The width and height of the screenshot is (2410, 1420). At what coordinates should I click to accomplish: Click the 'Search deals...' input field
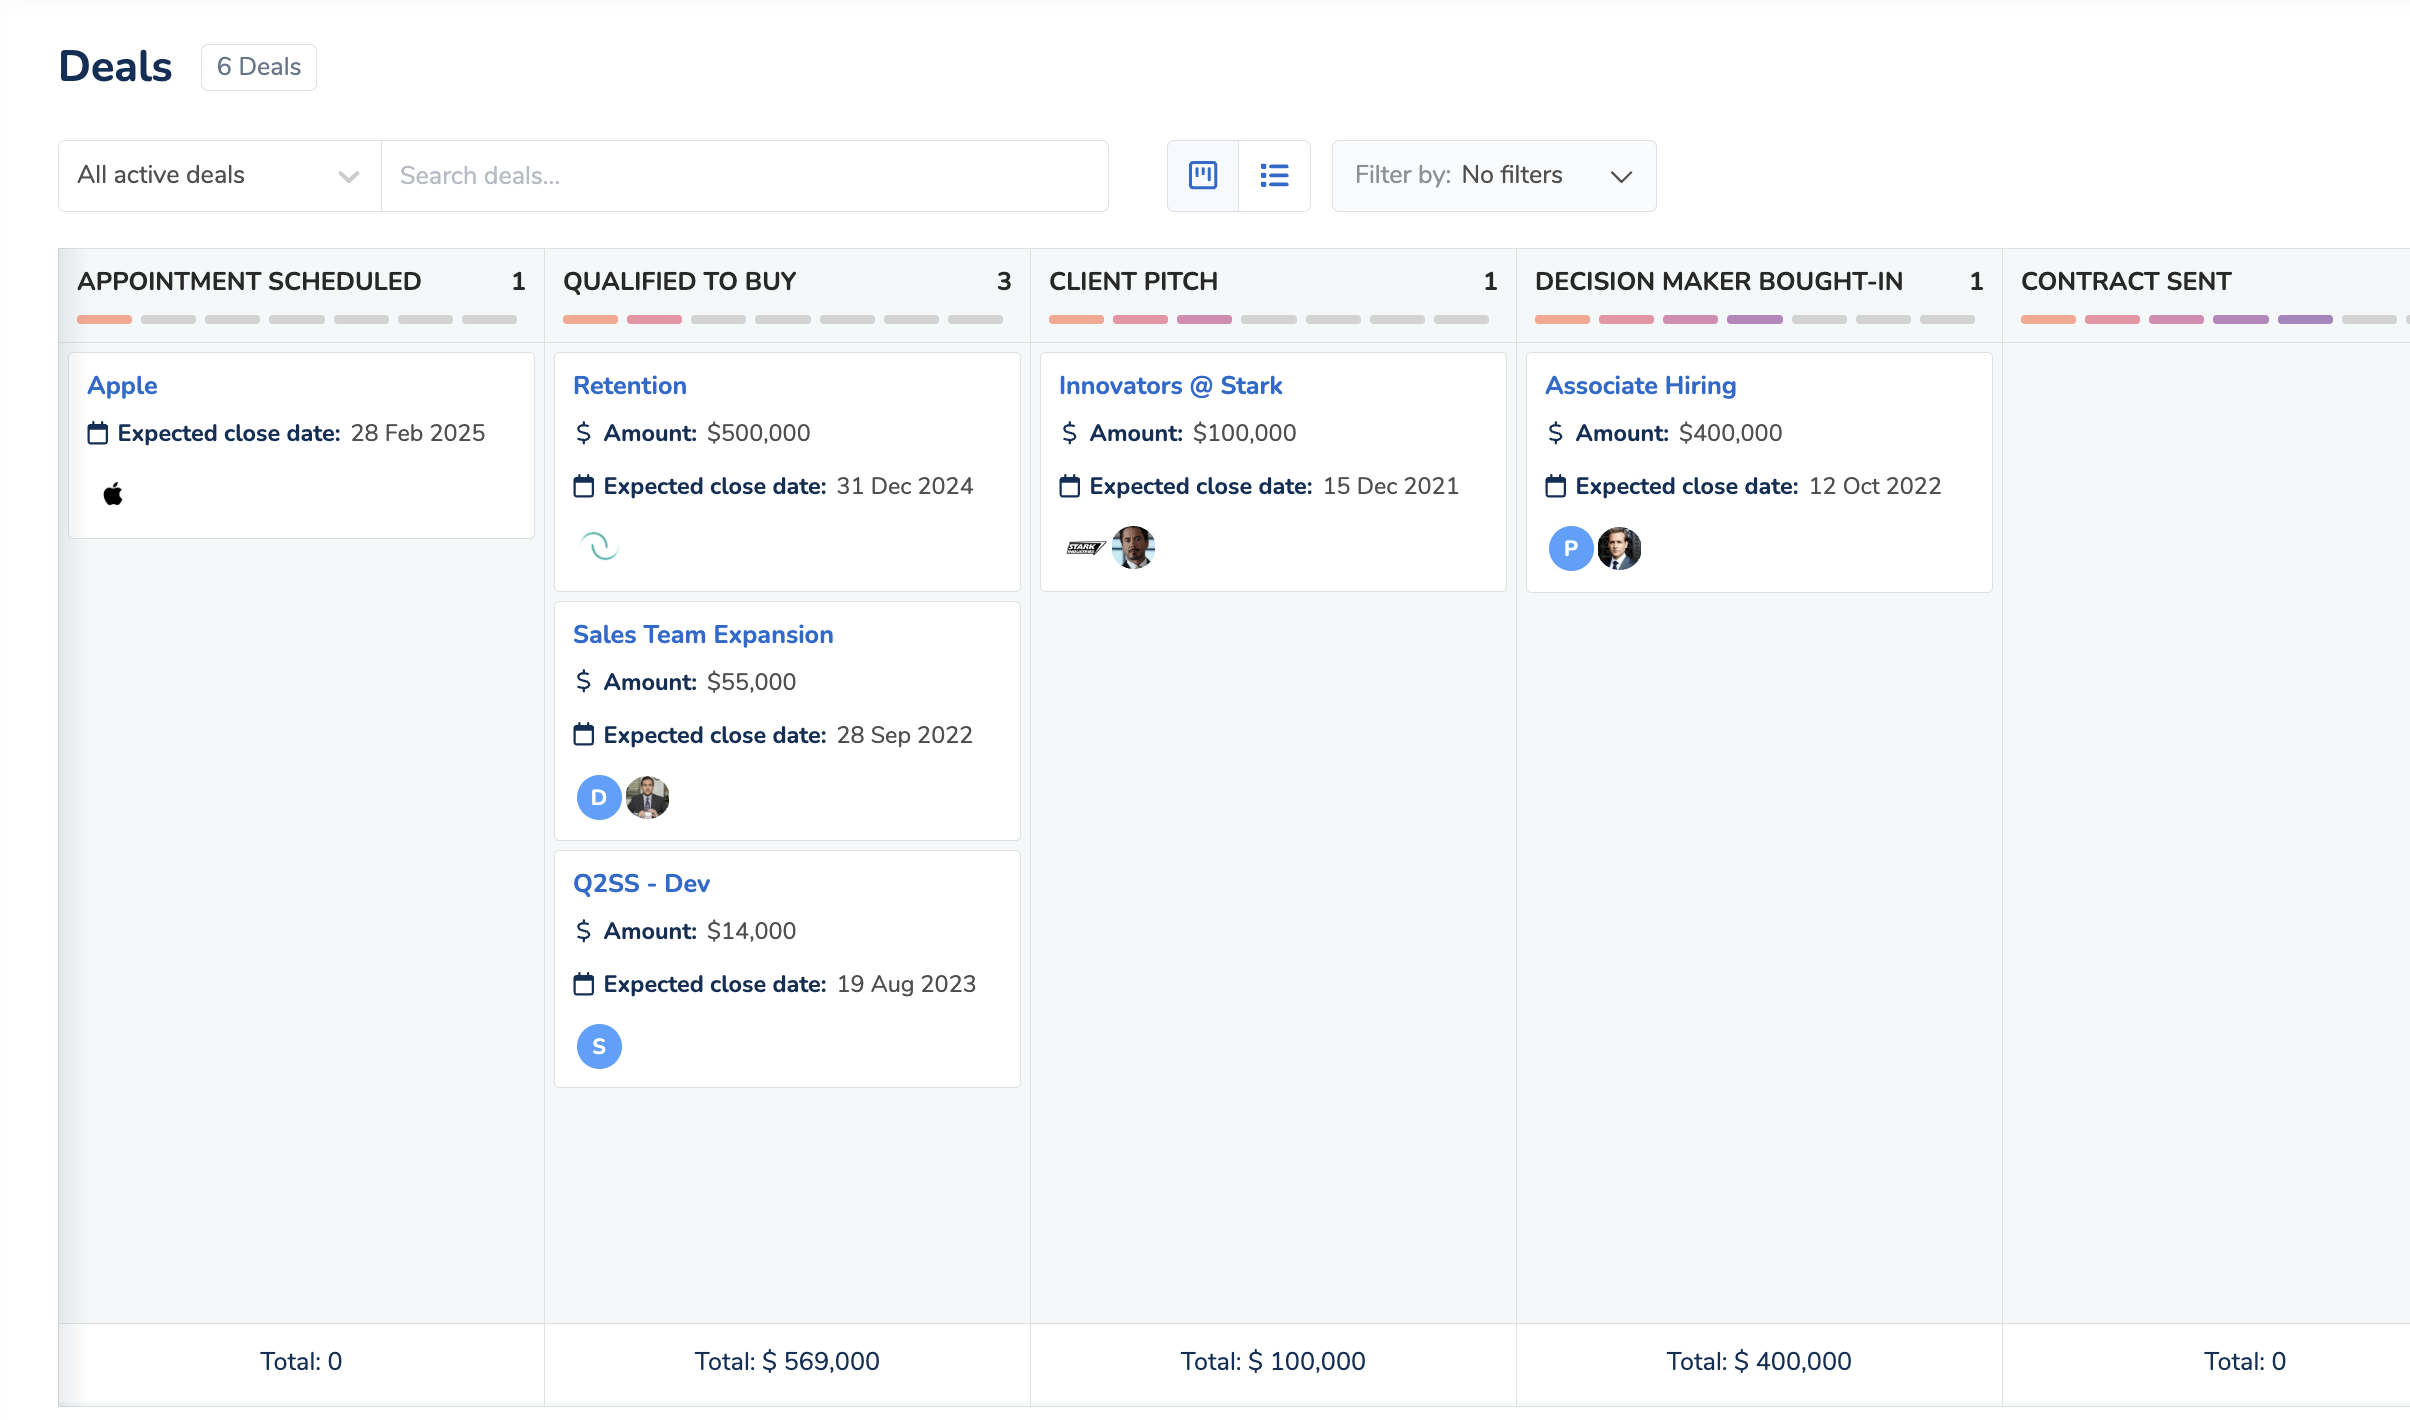point(744,175)
